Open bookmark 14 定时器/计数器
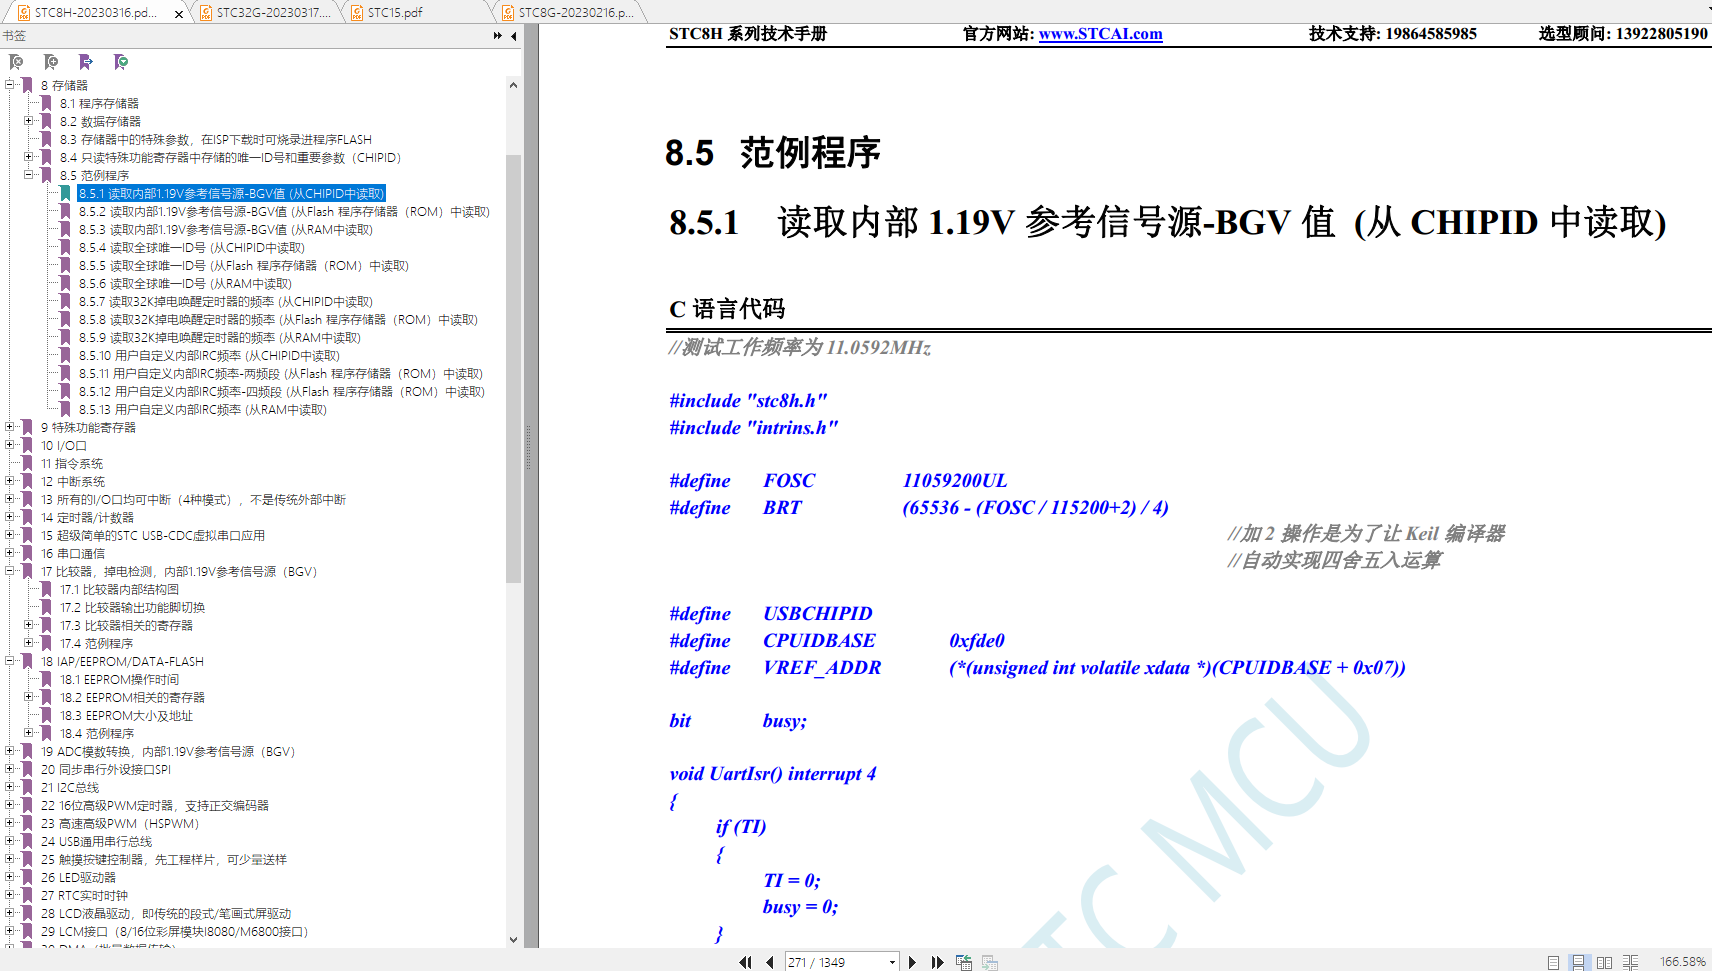 pyautogui.click(x=87, y=518)
